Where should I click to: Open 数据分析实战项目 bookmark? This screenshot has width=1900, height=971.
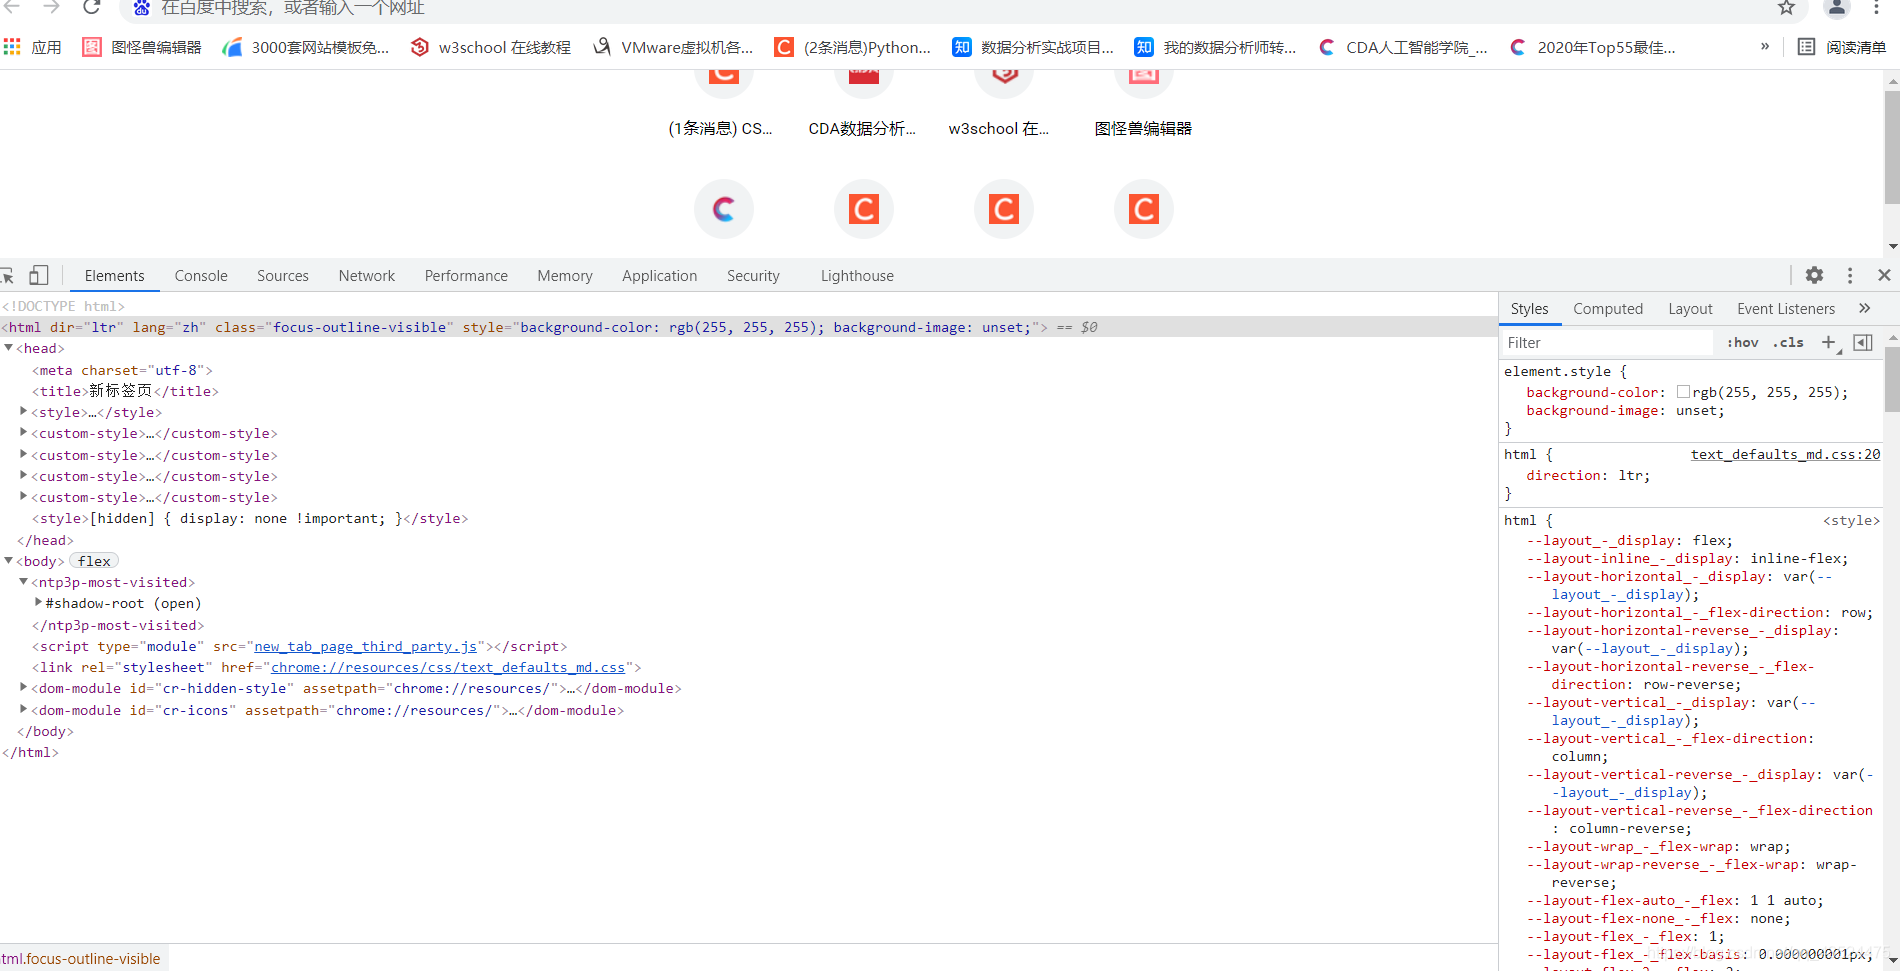[x=1033, y=47]
